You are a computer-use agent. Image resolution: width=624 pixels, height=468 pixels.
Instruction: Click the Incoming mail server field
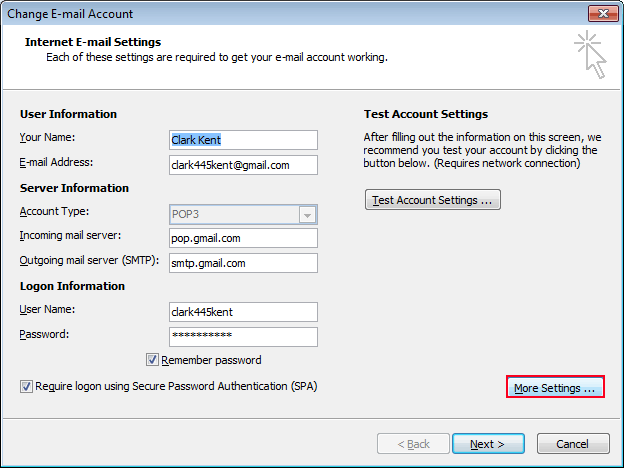pos(243,238)
